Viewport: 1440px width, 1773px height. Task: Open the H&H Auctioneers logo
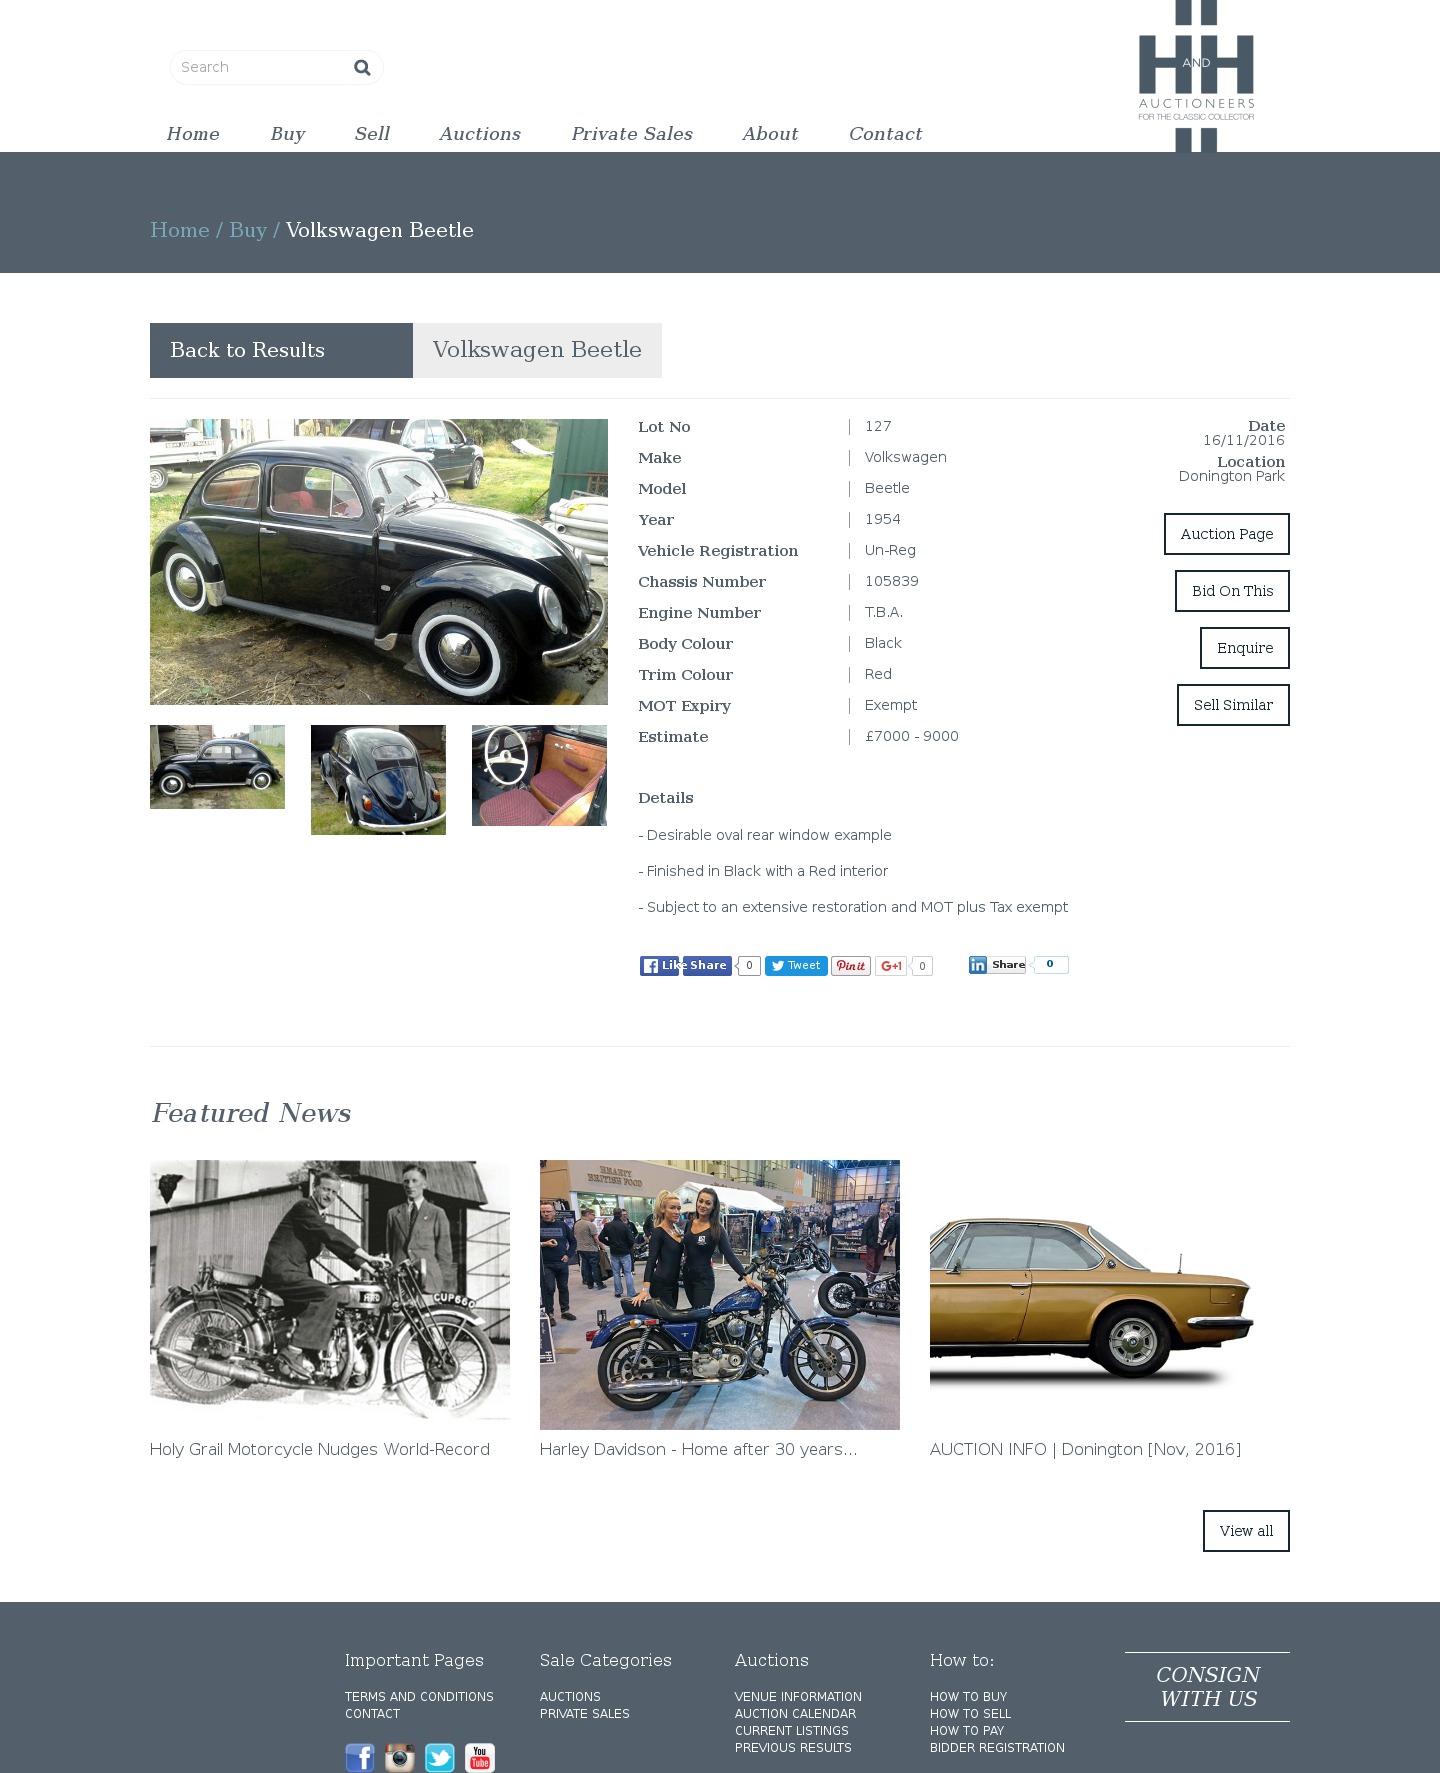(x=1196, y=77)
